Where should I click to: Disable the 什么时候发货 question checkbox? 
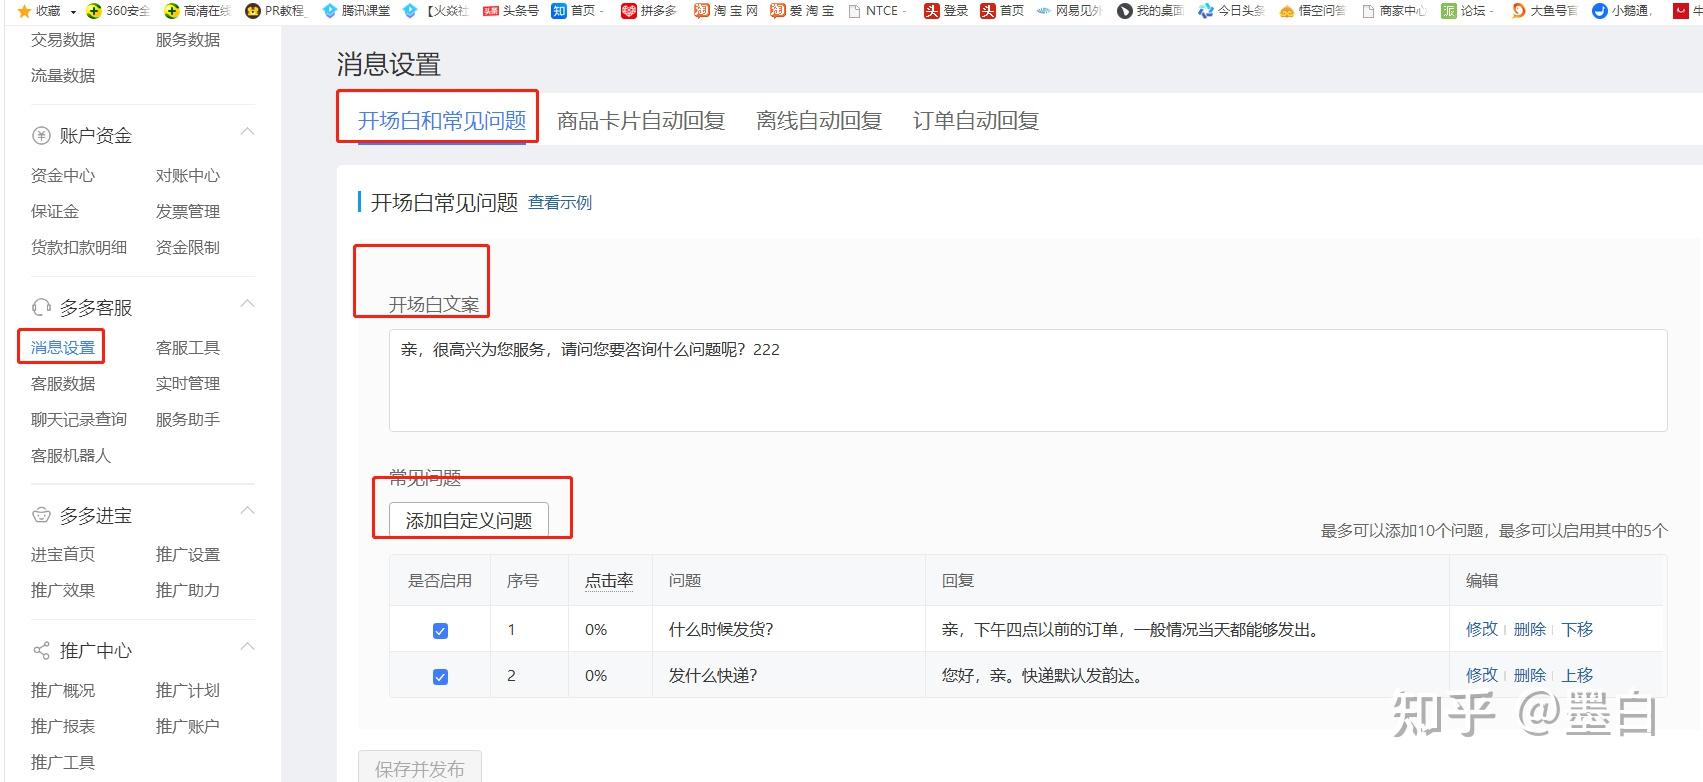440,631
